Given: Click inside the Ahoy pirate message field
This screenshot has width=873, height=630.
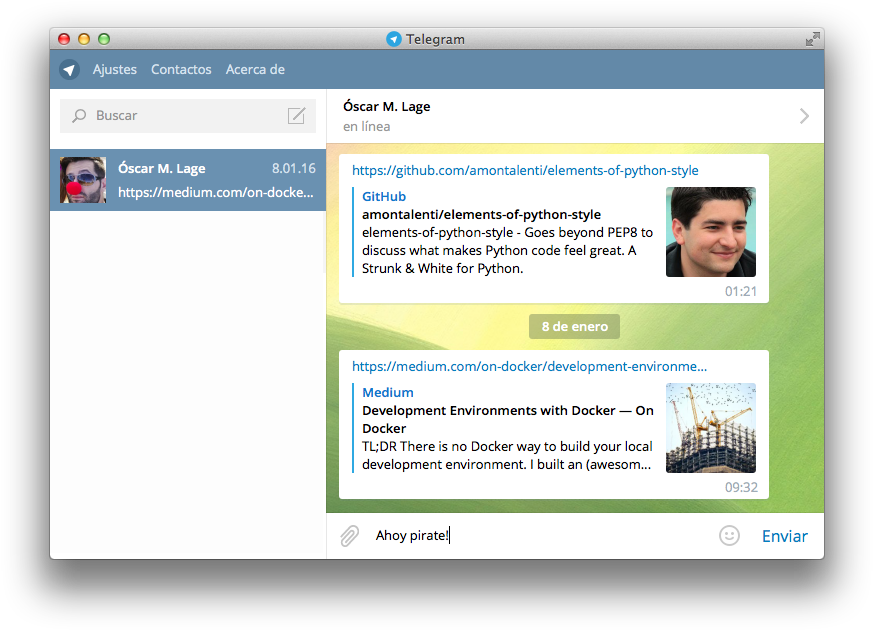Looking at the screenshot, I should pos(450,535).
